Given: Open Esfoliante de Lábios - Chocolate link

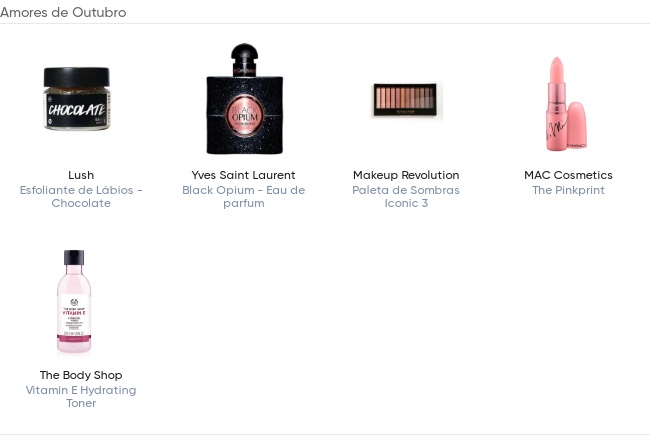Looking at the screenshot, I should [81, 197].
